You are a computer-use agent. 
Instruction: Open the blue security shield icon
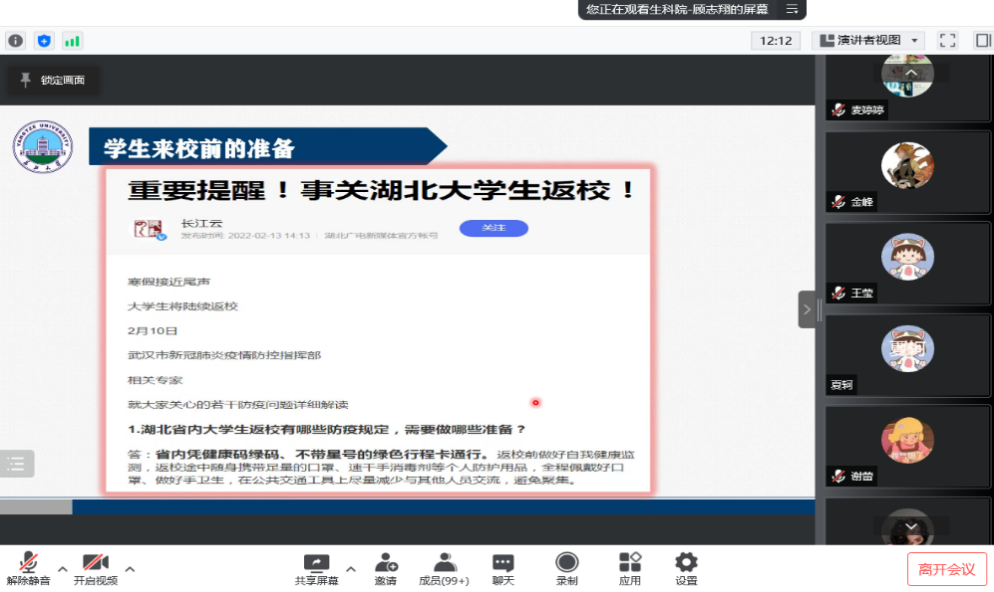coord(43,41)
